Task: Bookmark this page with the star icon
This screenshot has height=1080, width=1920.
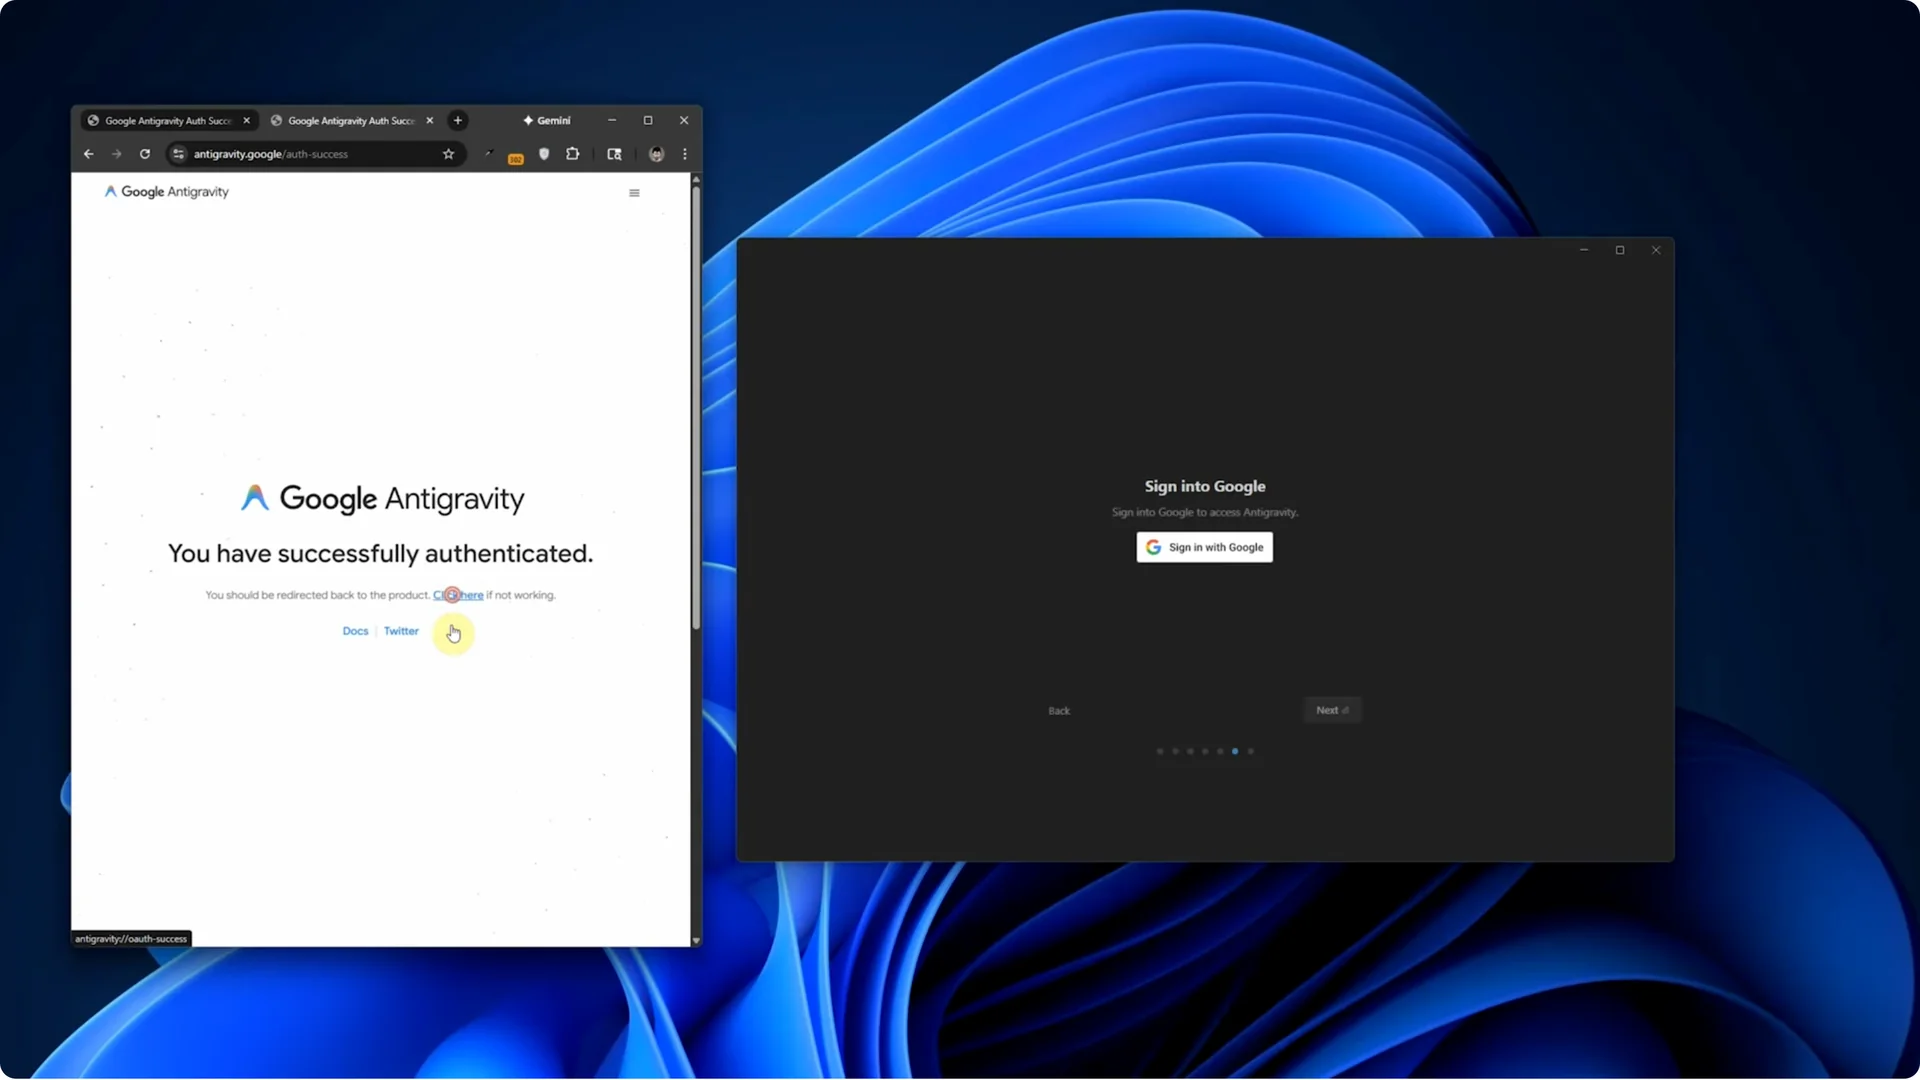Action: click(448, 154)
